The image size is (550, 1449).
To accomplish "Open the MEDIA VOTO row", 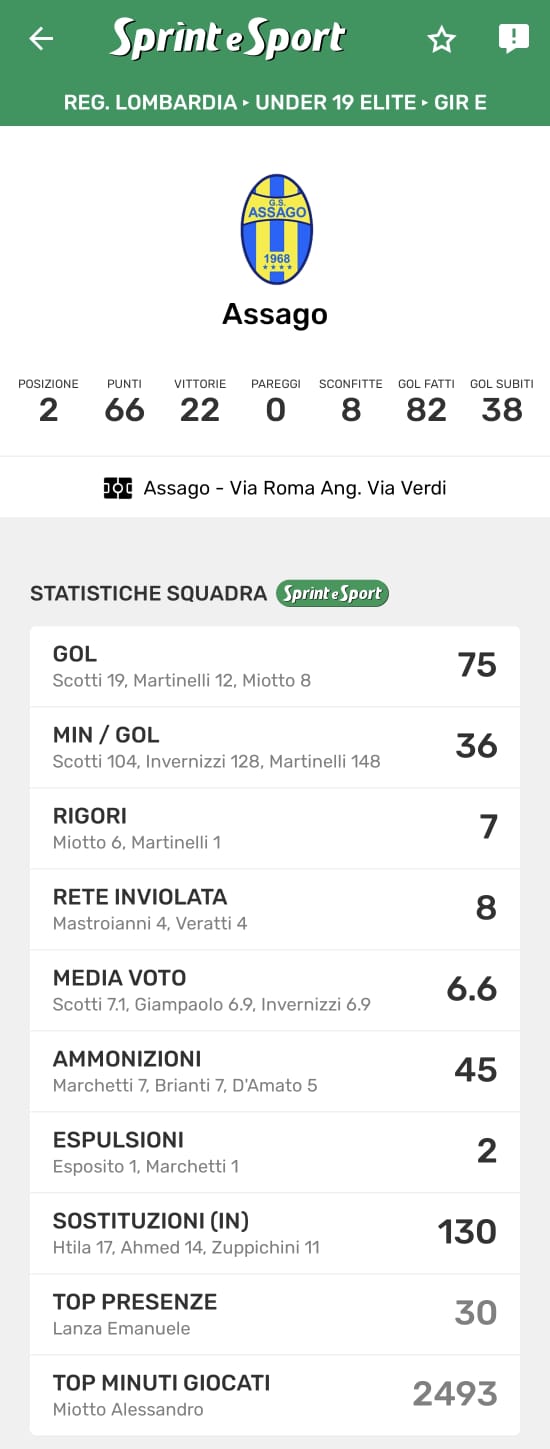I will click(275, 990).
